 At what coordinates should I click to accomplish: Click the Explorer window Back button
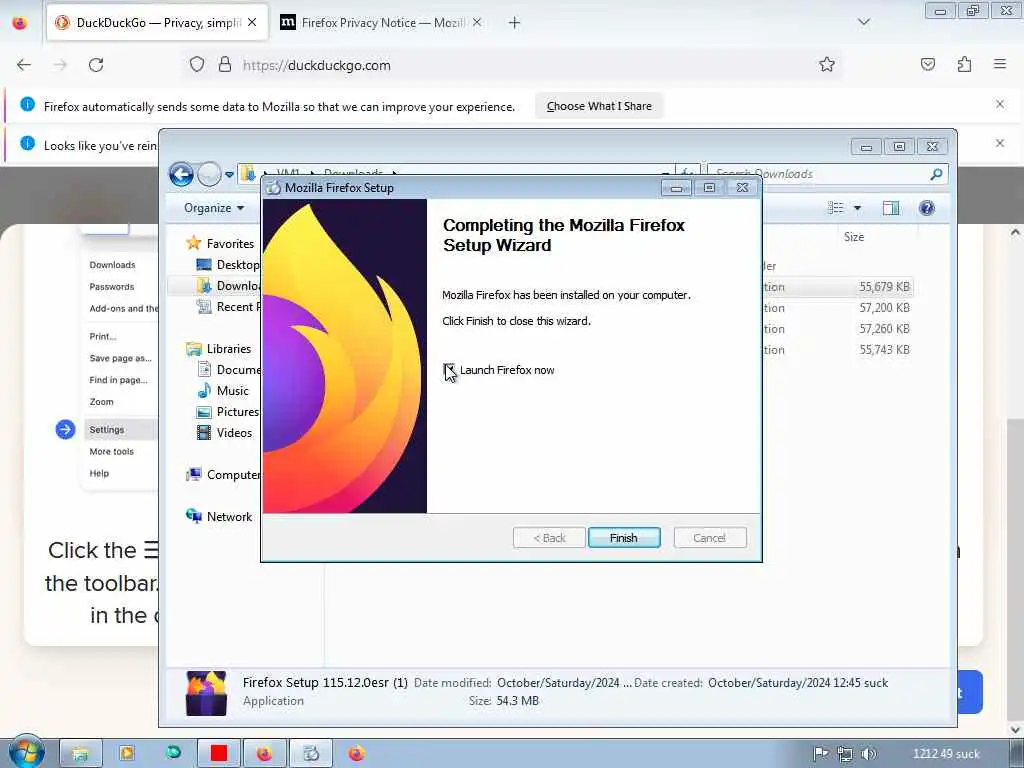(181, 174)
